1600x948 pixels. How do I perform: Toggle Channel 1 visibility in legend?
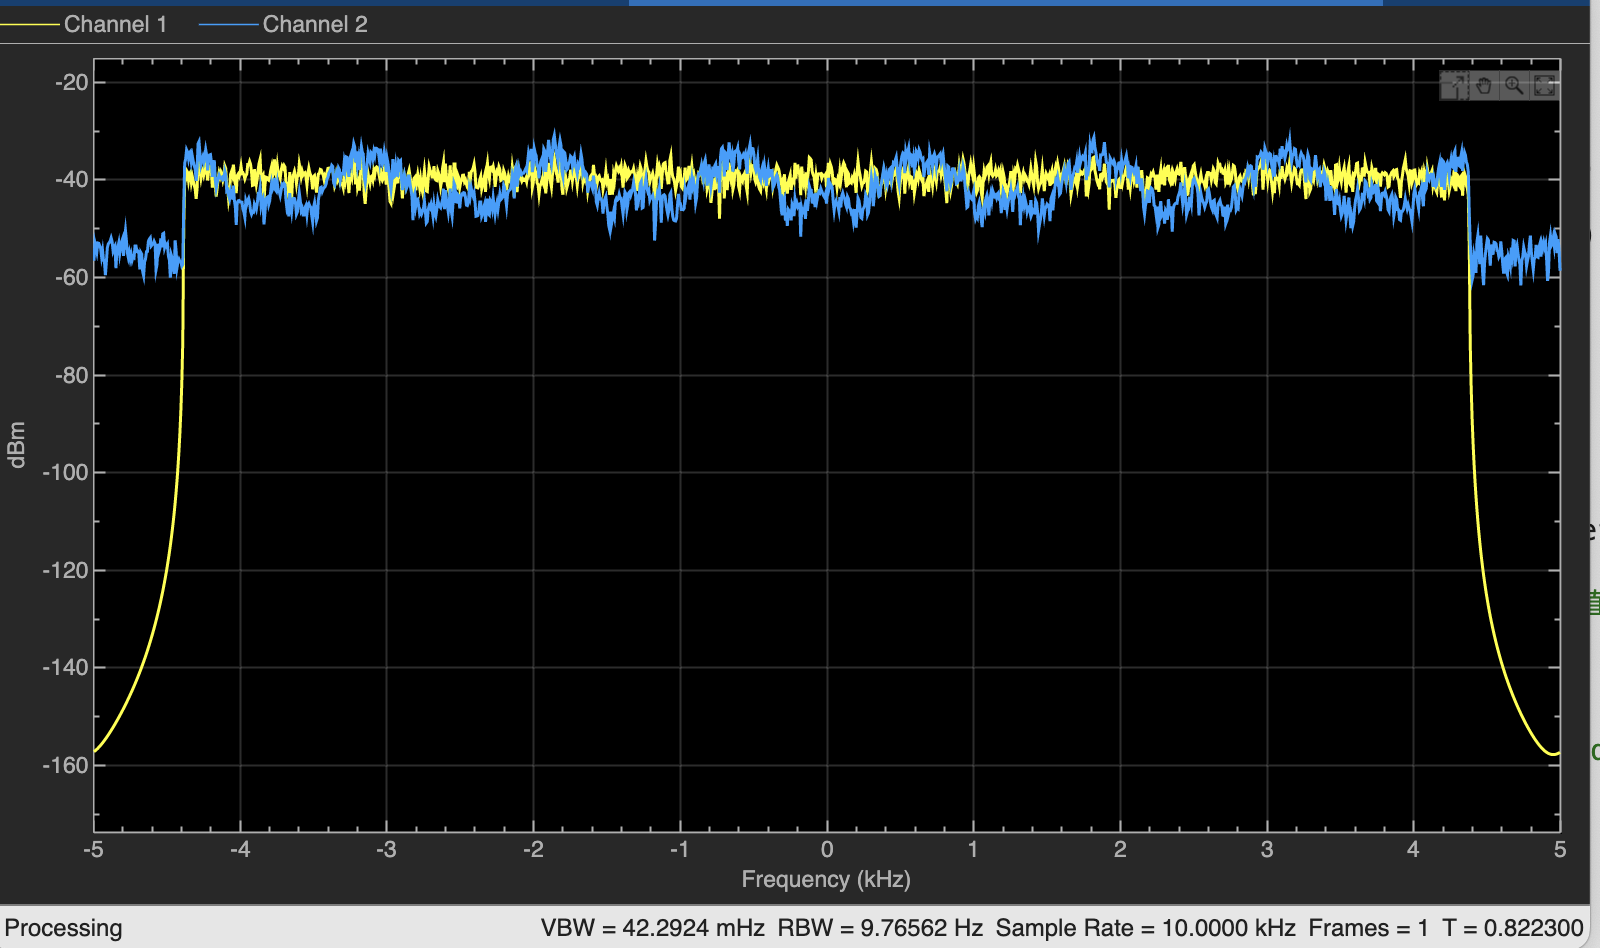115,24
